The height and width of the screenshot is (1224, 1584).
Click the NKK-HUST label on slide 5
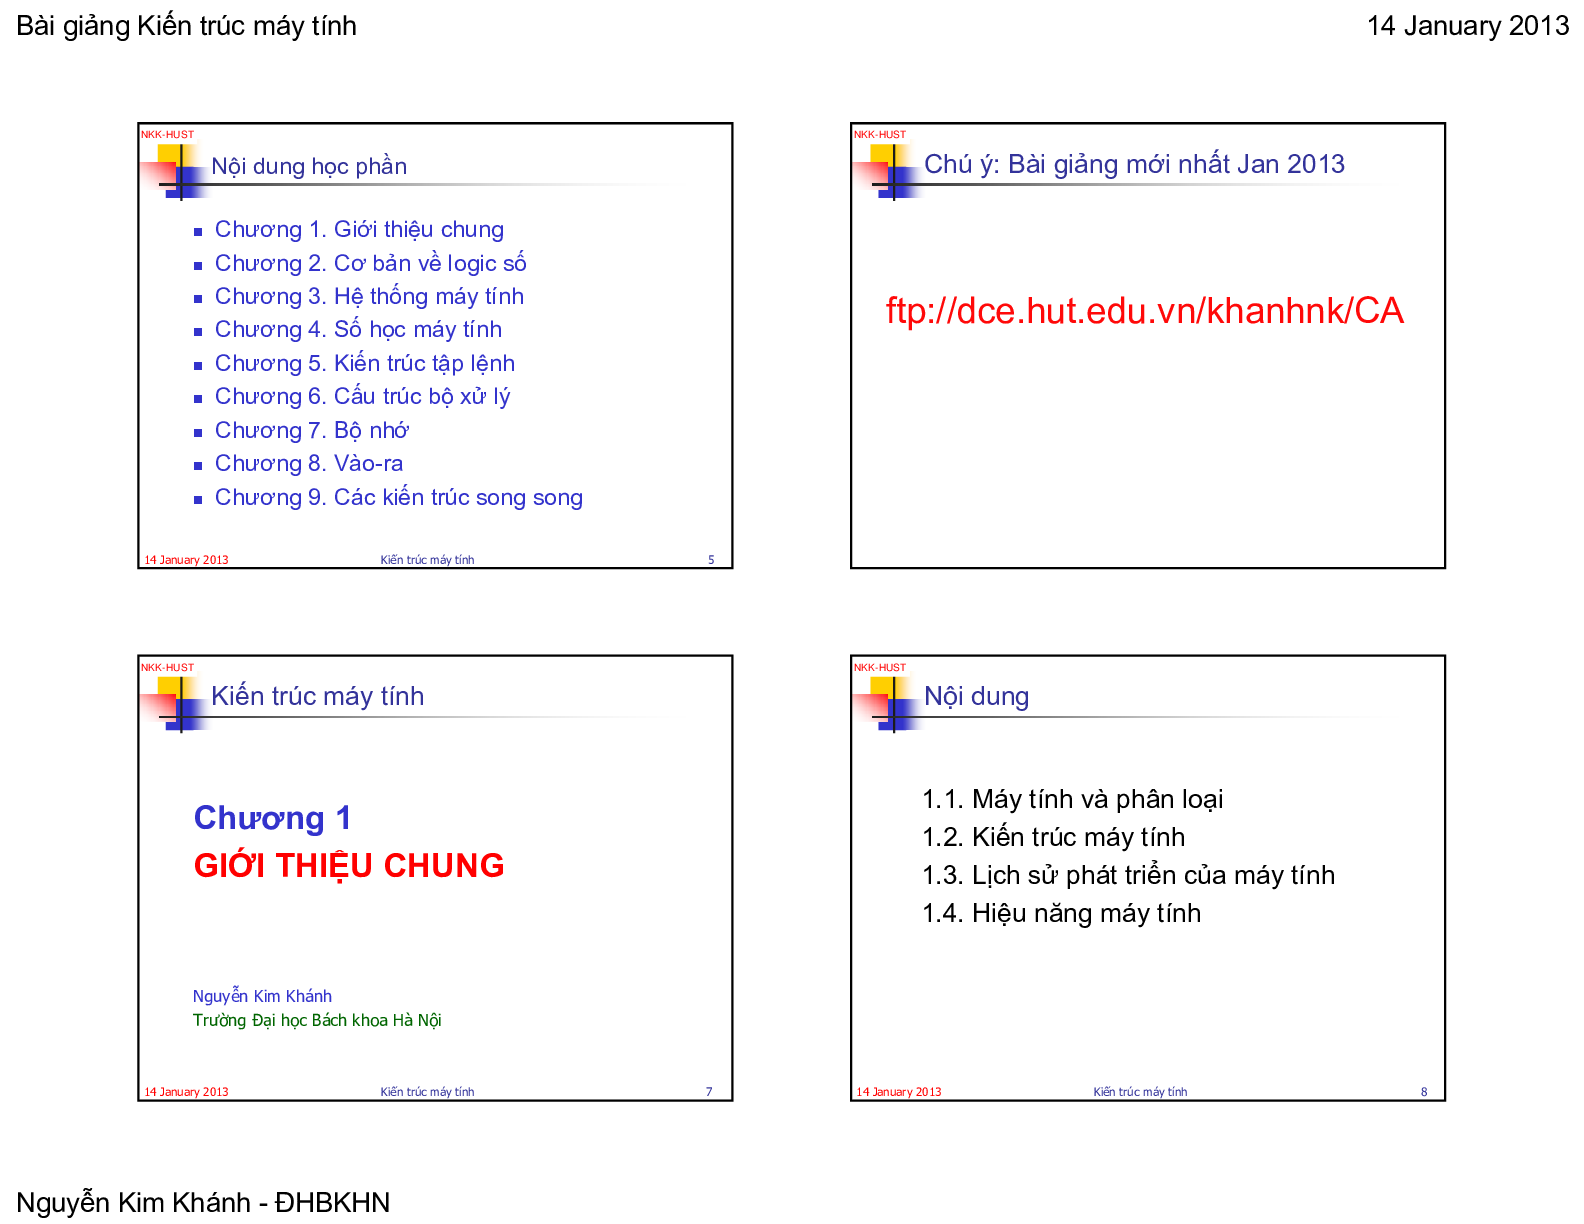point(167,134)
